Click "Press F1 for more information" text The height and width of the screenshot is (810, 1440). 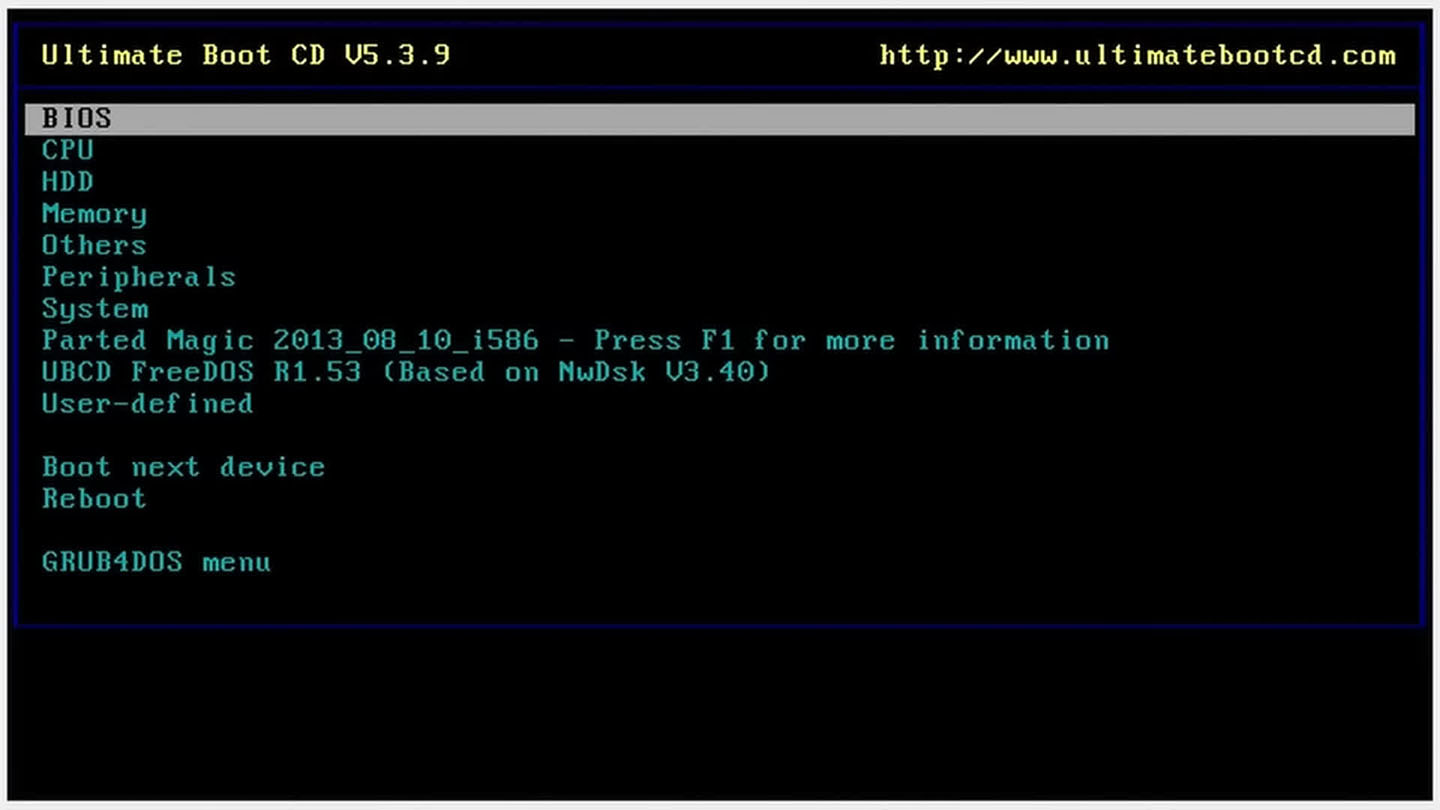coord(851,340)
